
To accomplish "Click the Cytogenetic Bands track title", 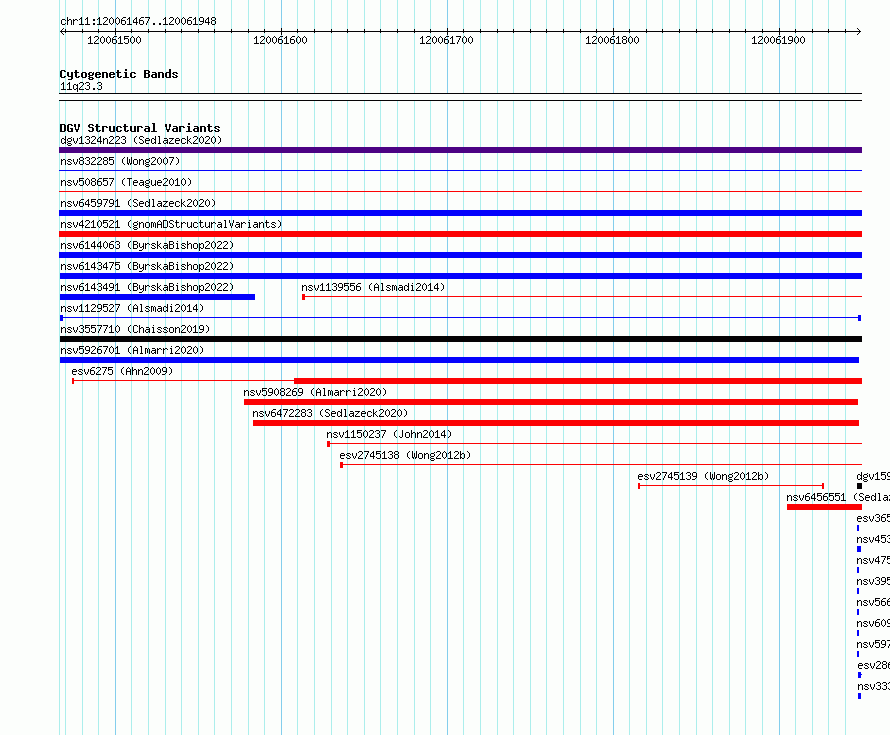I will tap(119, 74).
